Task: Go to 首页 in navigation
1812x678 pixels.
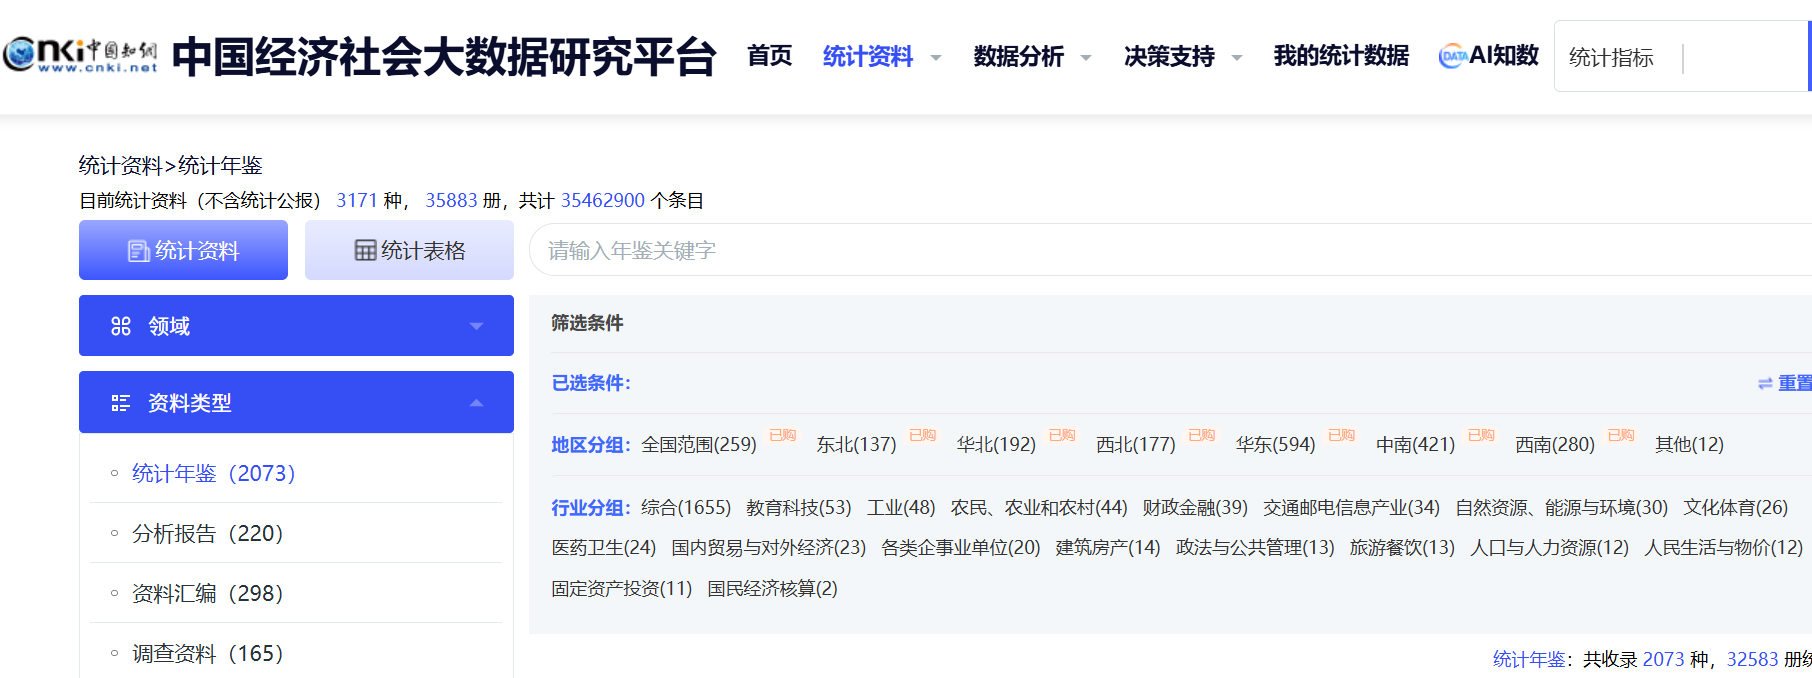Action: [770, 56]
